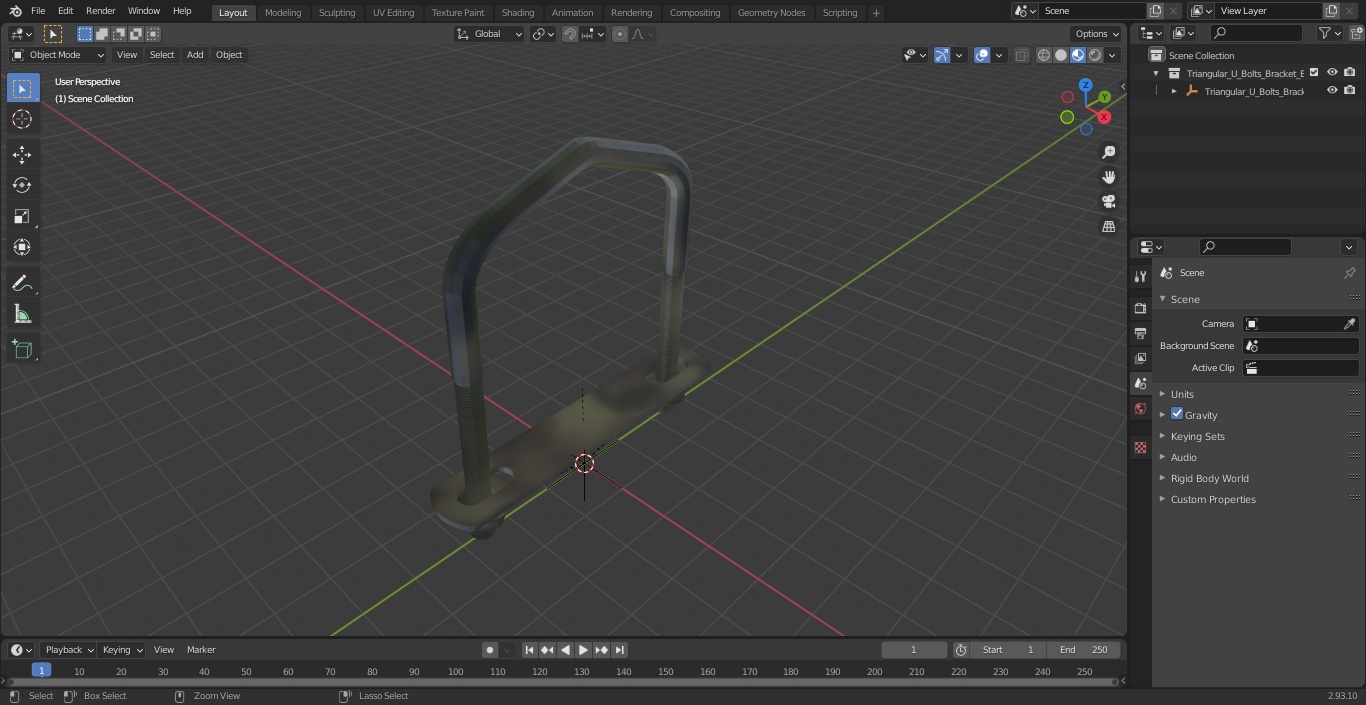Toggle snapping magnet button

(570, 34)
